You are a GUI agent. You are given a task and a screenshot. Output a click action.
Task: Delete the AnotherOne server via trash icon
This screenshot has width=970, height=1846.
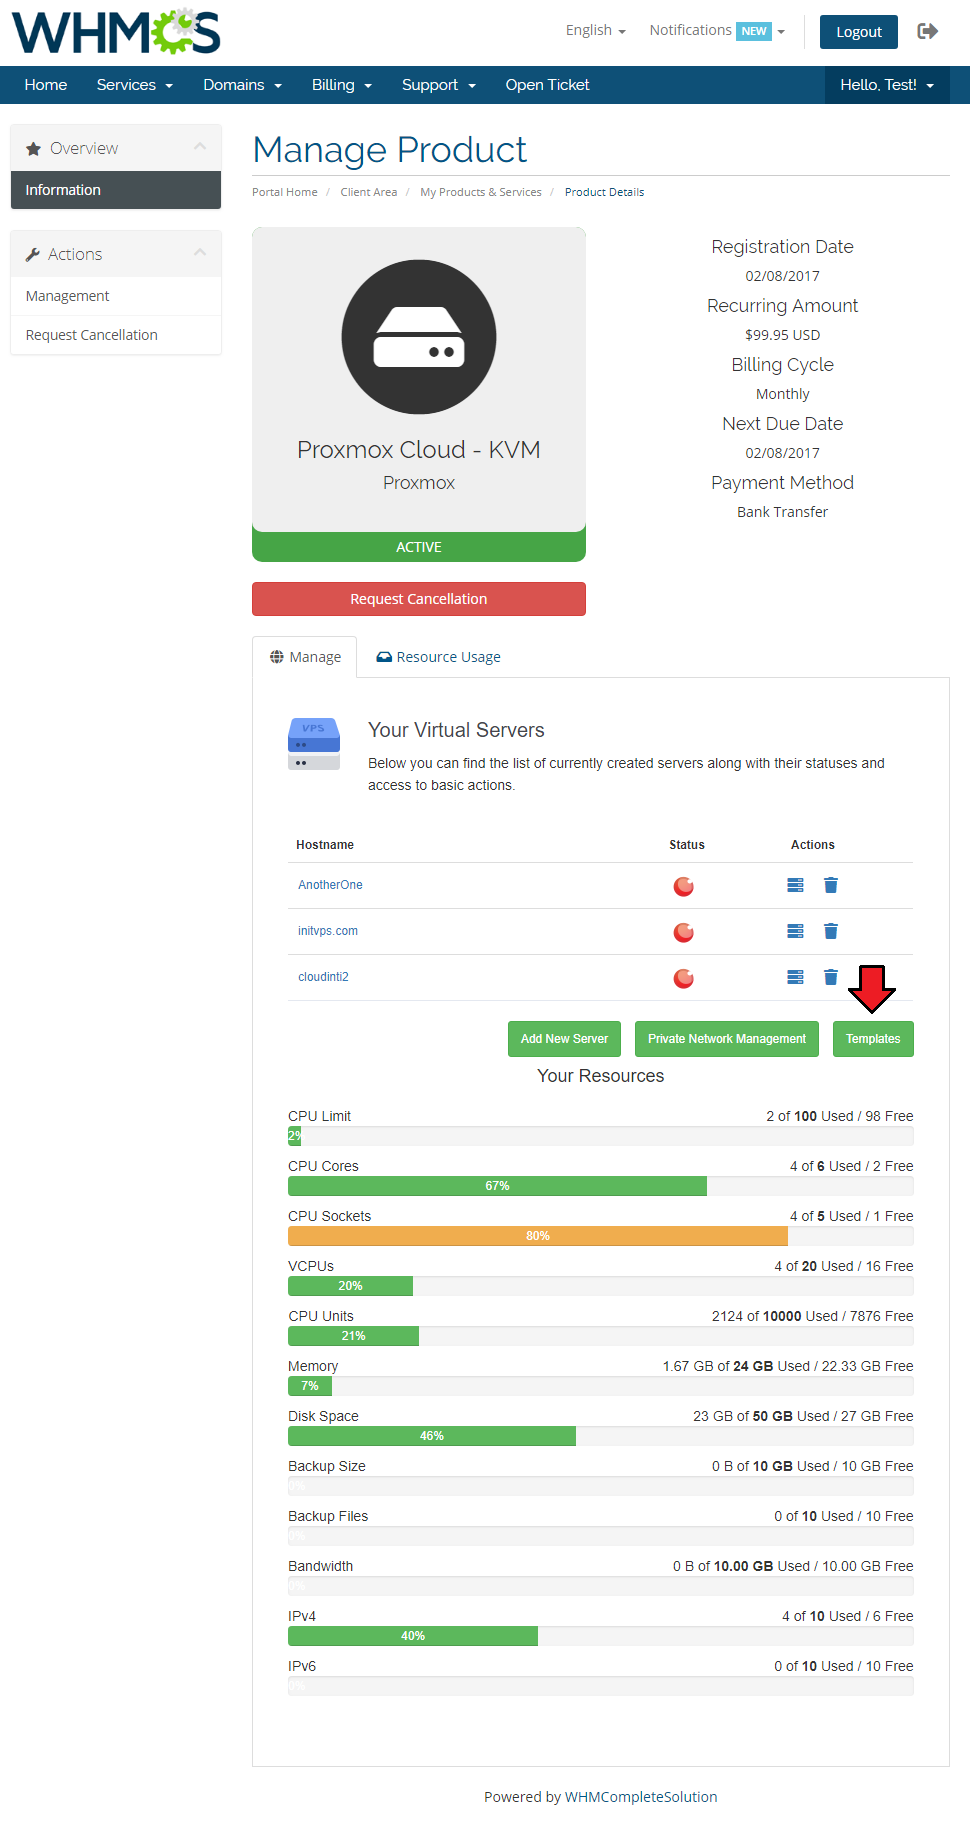pos(830,885)
